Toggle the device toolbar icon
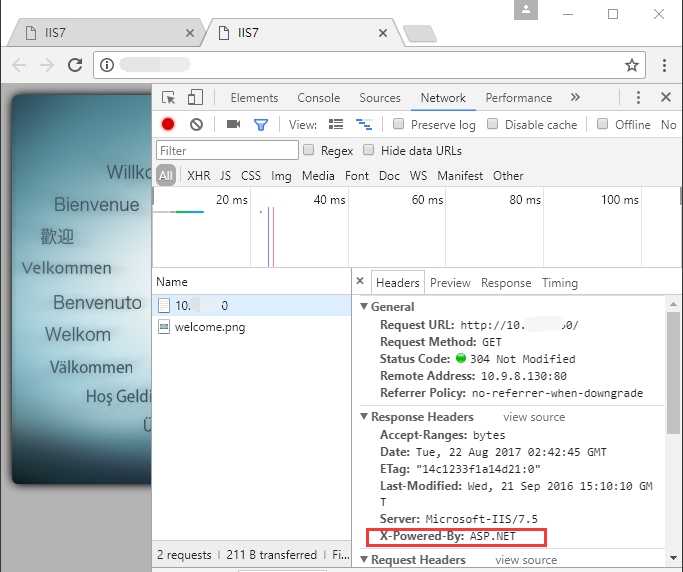683x572 pixels. [195, 98]
